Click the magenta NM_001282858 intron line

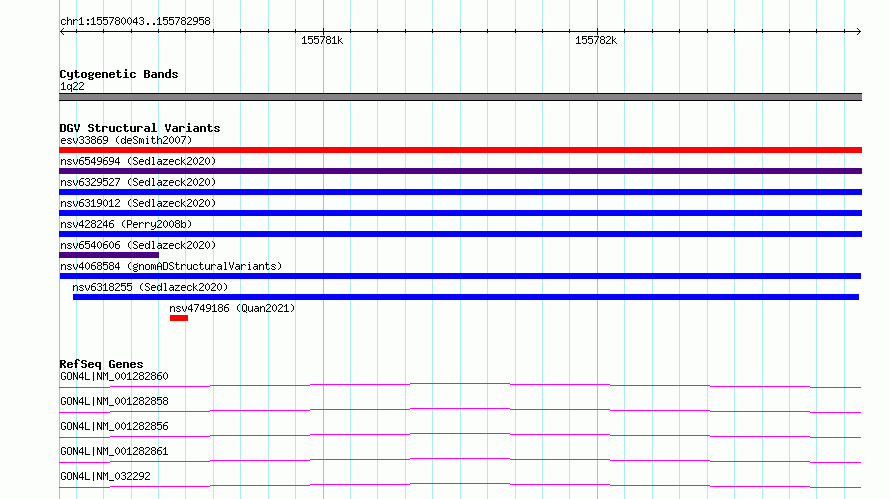click(460, 410)
